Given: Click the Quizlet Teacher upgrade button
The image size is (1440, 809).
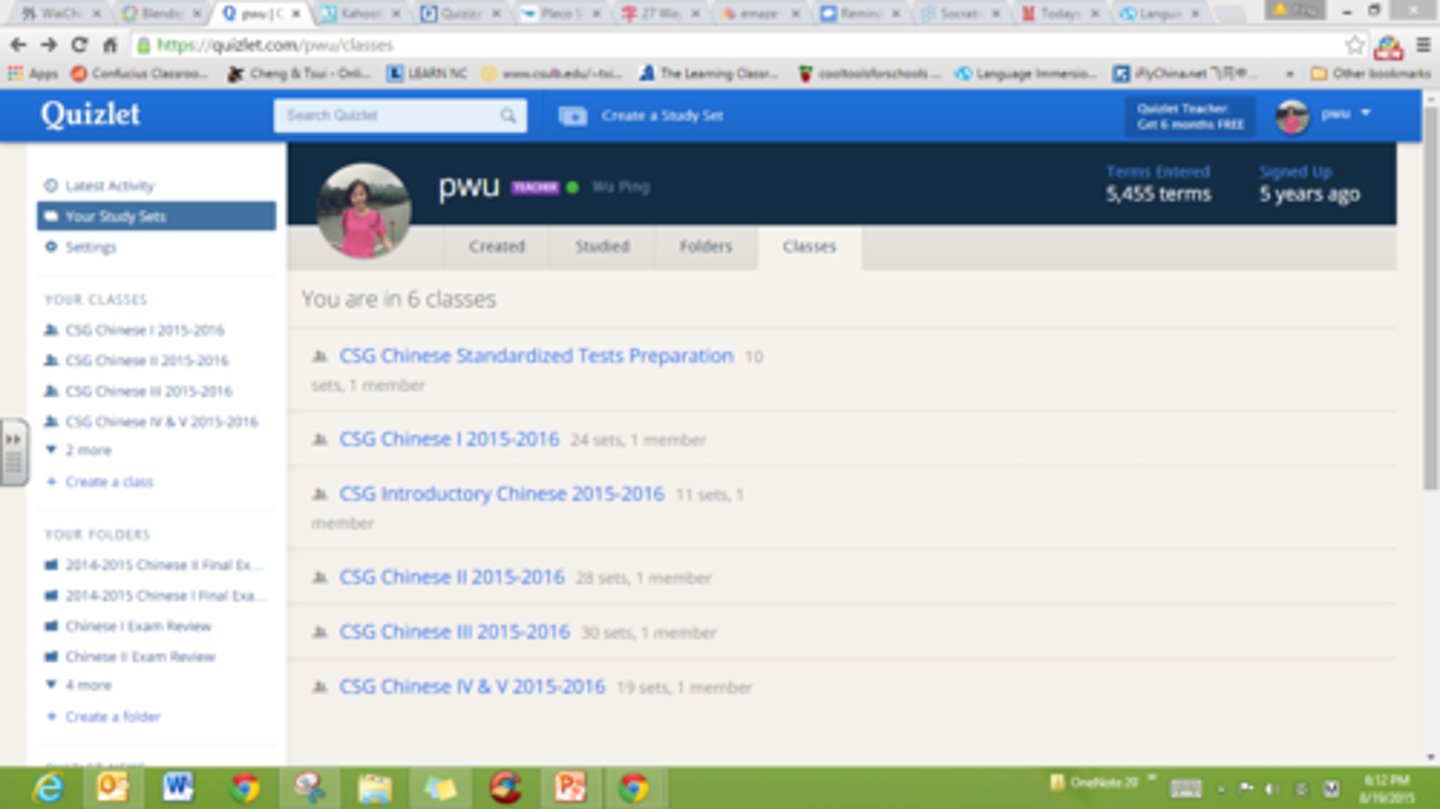Looking at the screenshot, I should point(1190,116).
